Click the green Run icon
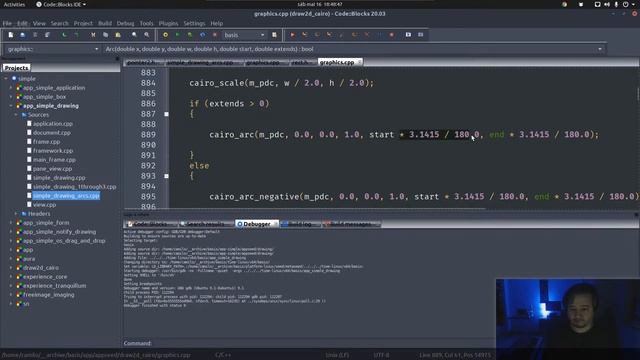Viewport: 640px width, 360px height. [x=178, y=35]
